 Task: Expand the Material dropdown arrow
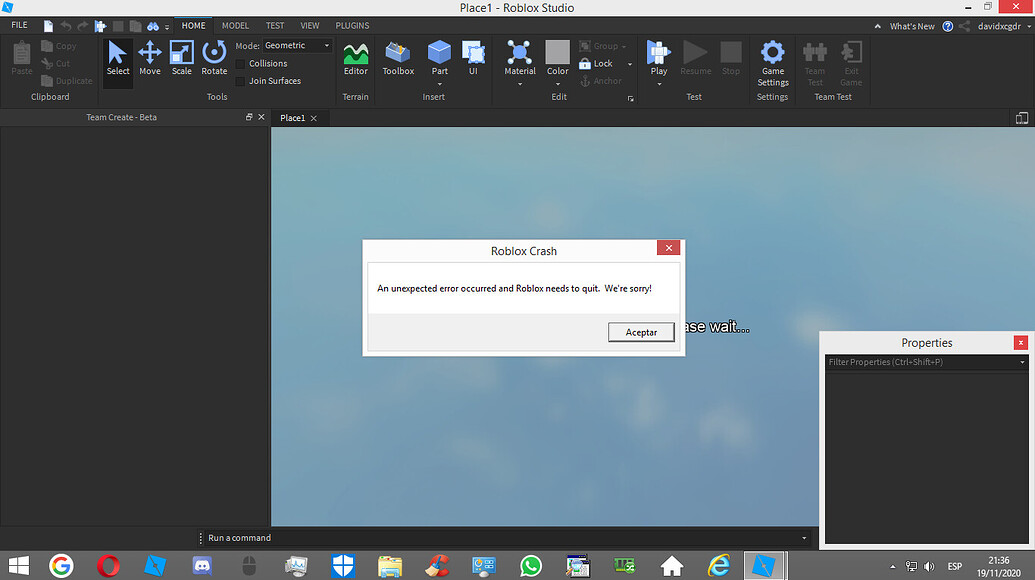(x=519, y=84)
